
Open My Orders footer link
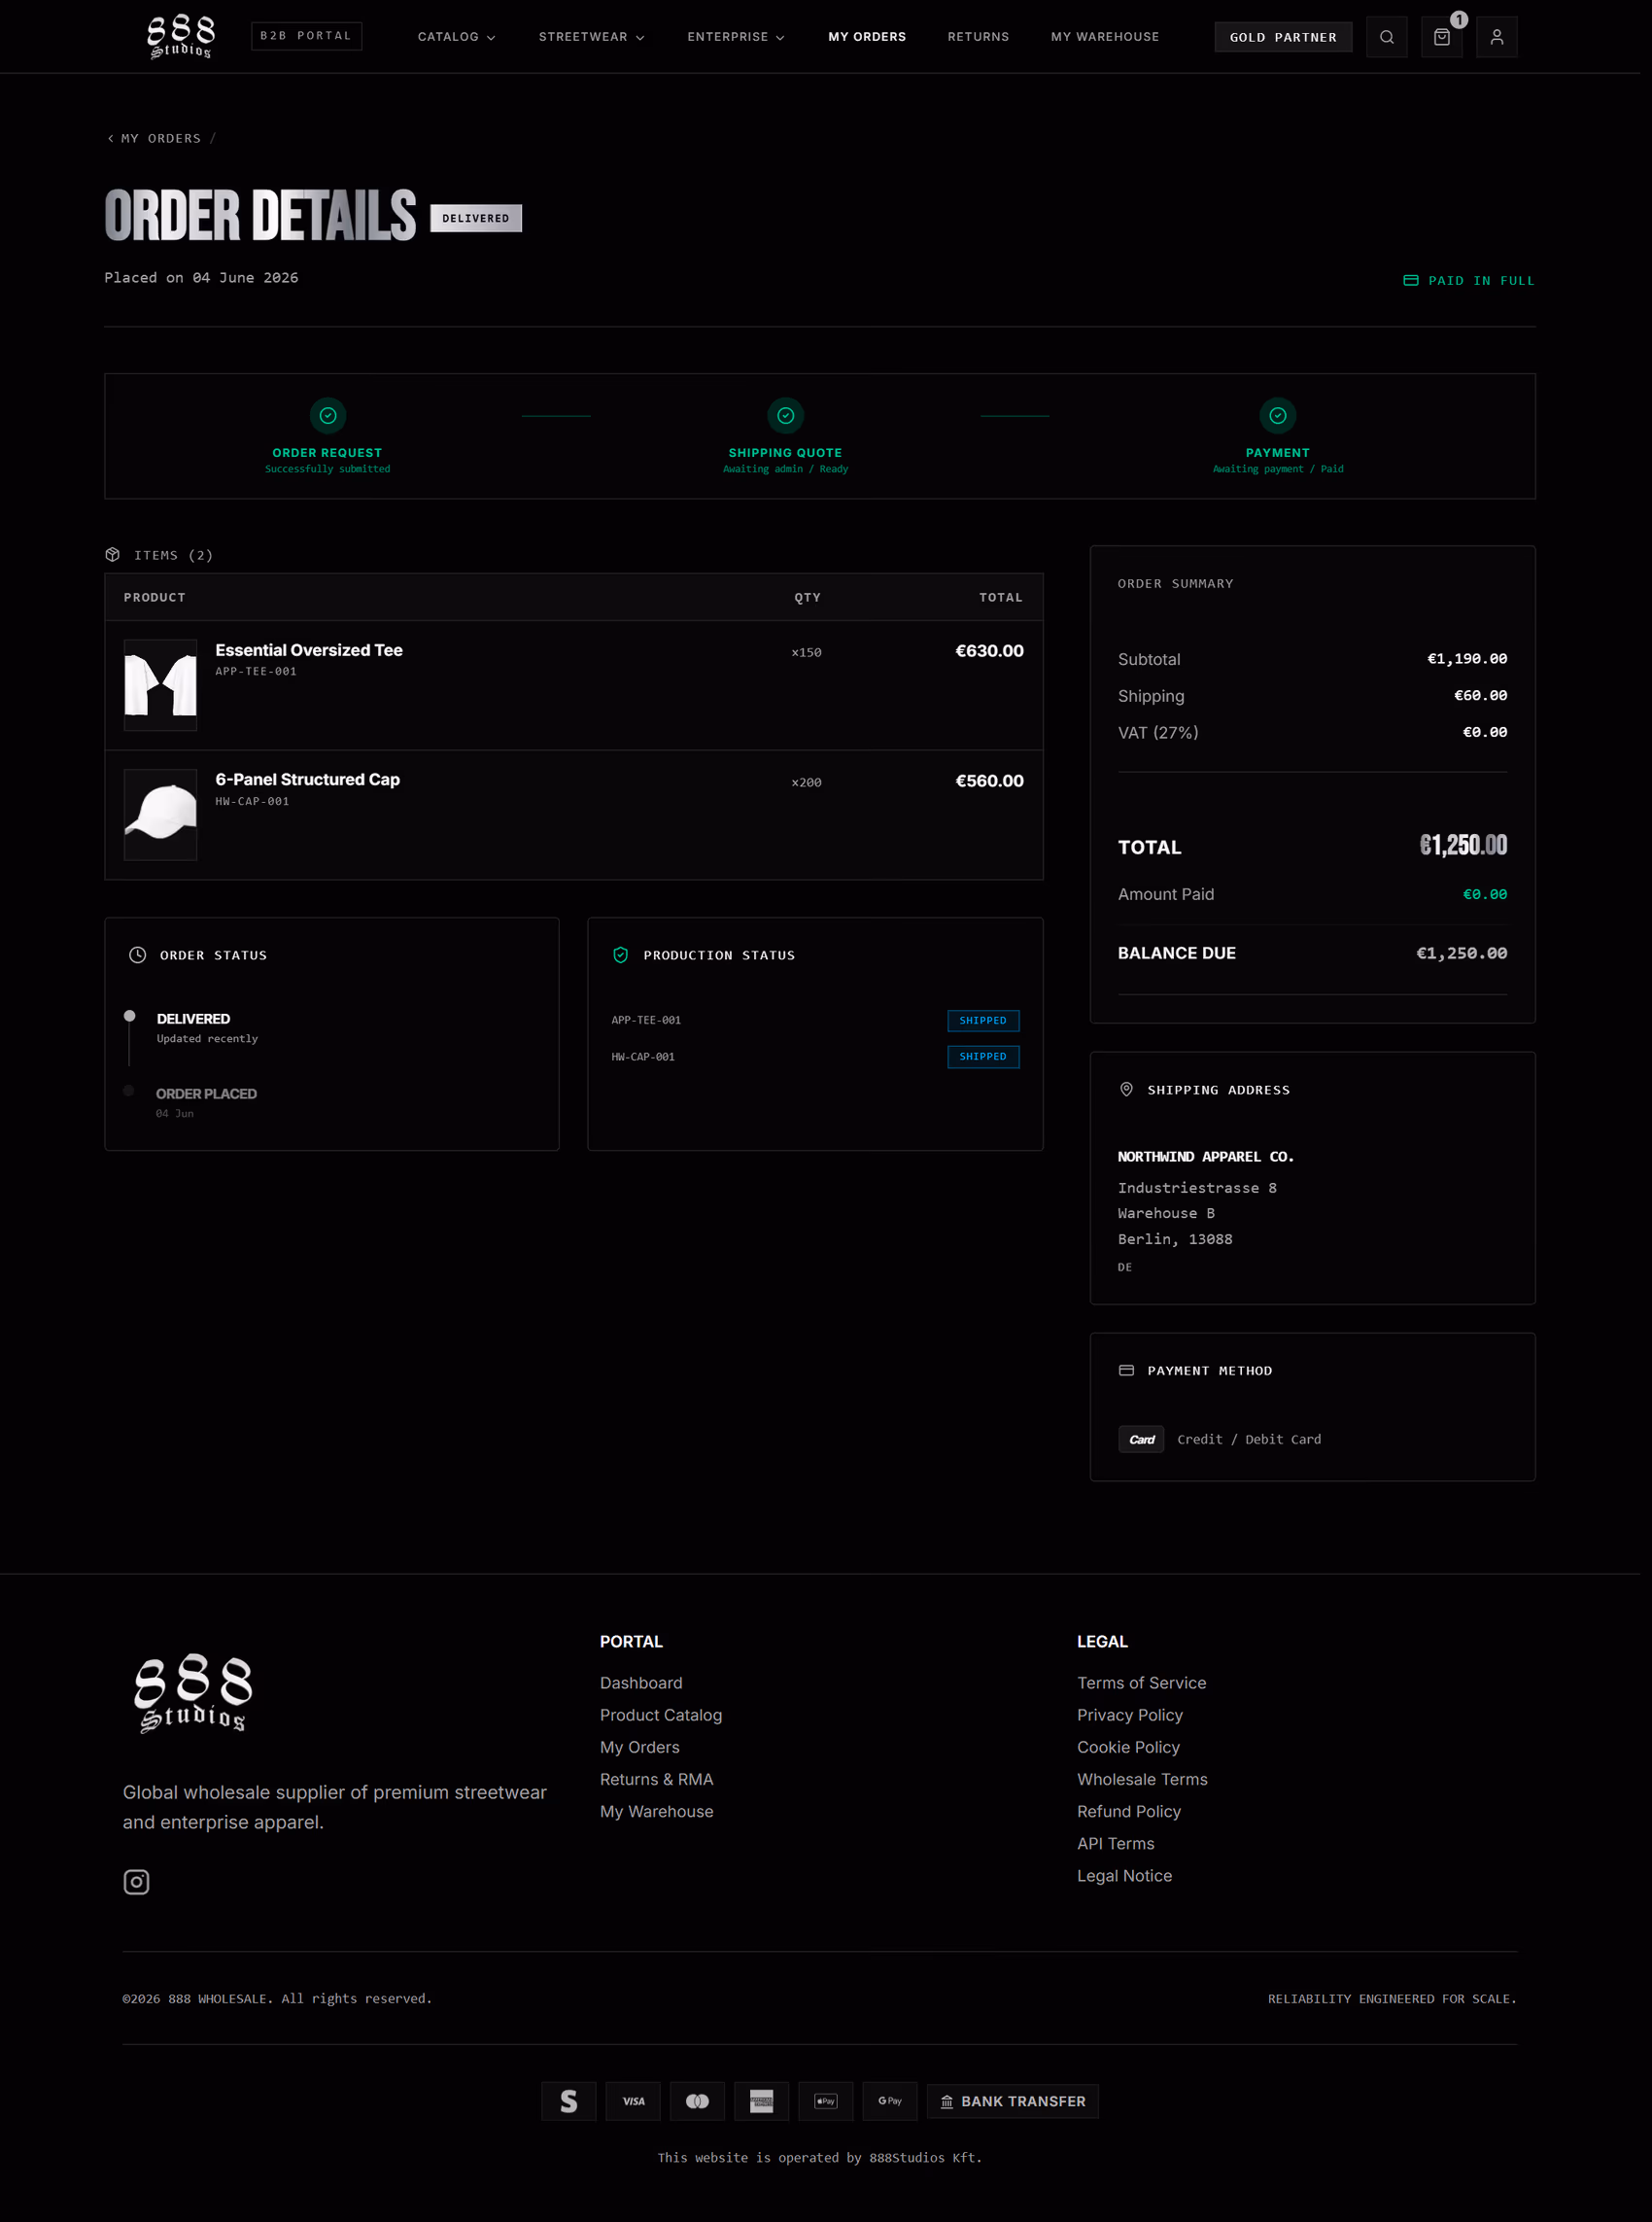[639, 1747]
